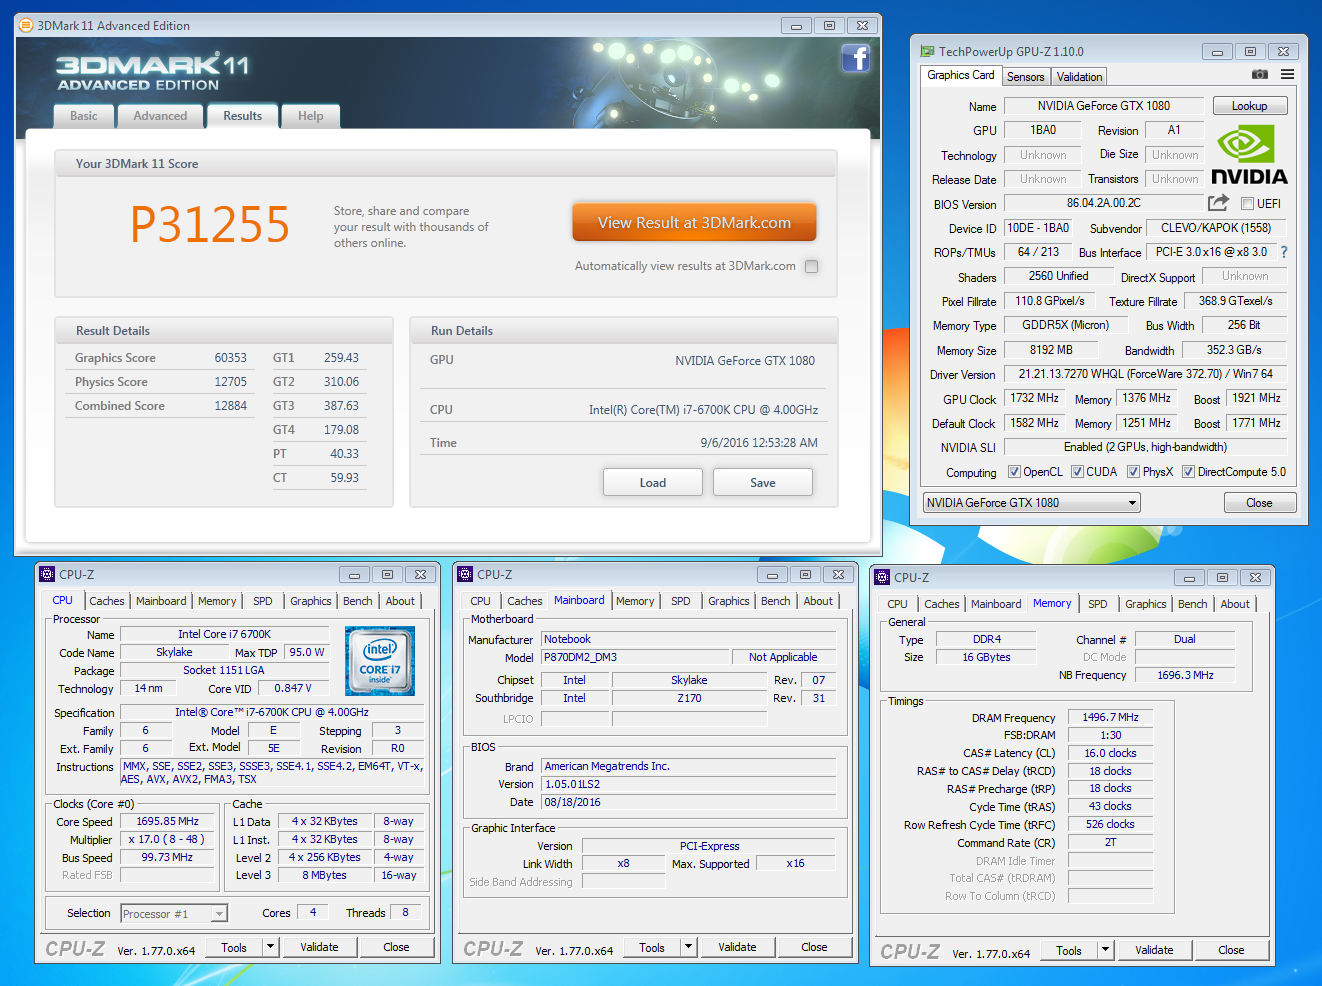Click the Combined Score value 12884
Image resolution: width=1322 pixels, height=986 pixels.
pyautogui.click(x=231, y=406)
